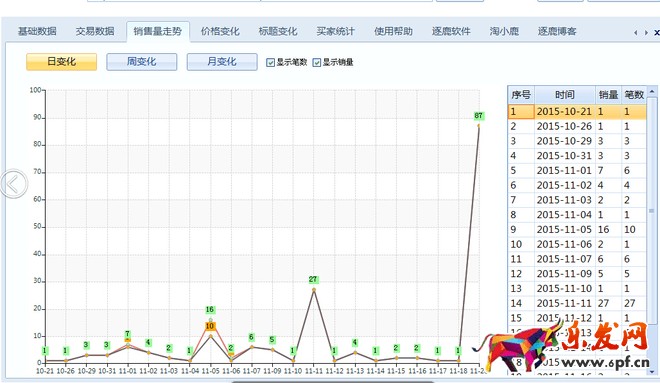Click the table scrollbar down arrow

tap(652, 372)
